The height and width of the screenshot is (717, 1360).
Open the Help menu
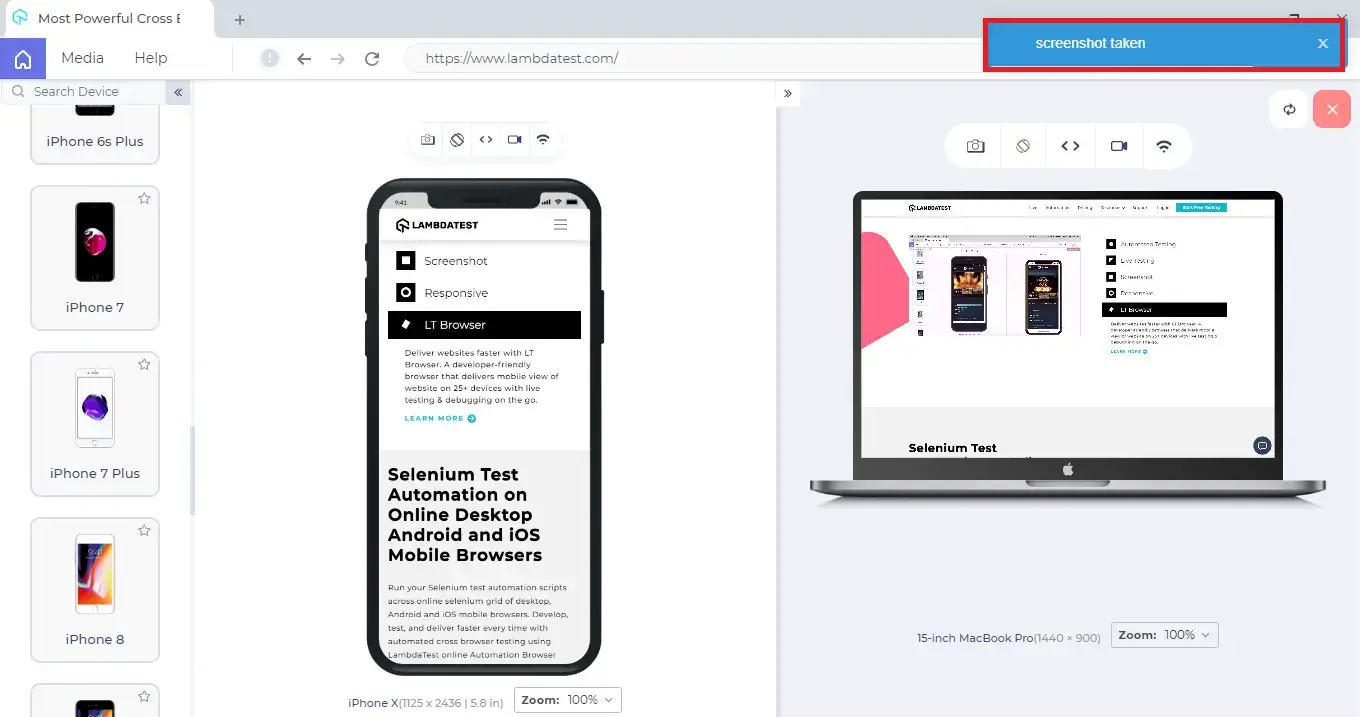pos(151,58)
